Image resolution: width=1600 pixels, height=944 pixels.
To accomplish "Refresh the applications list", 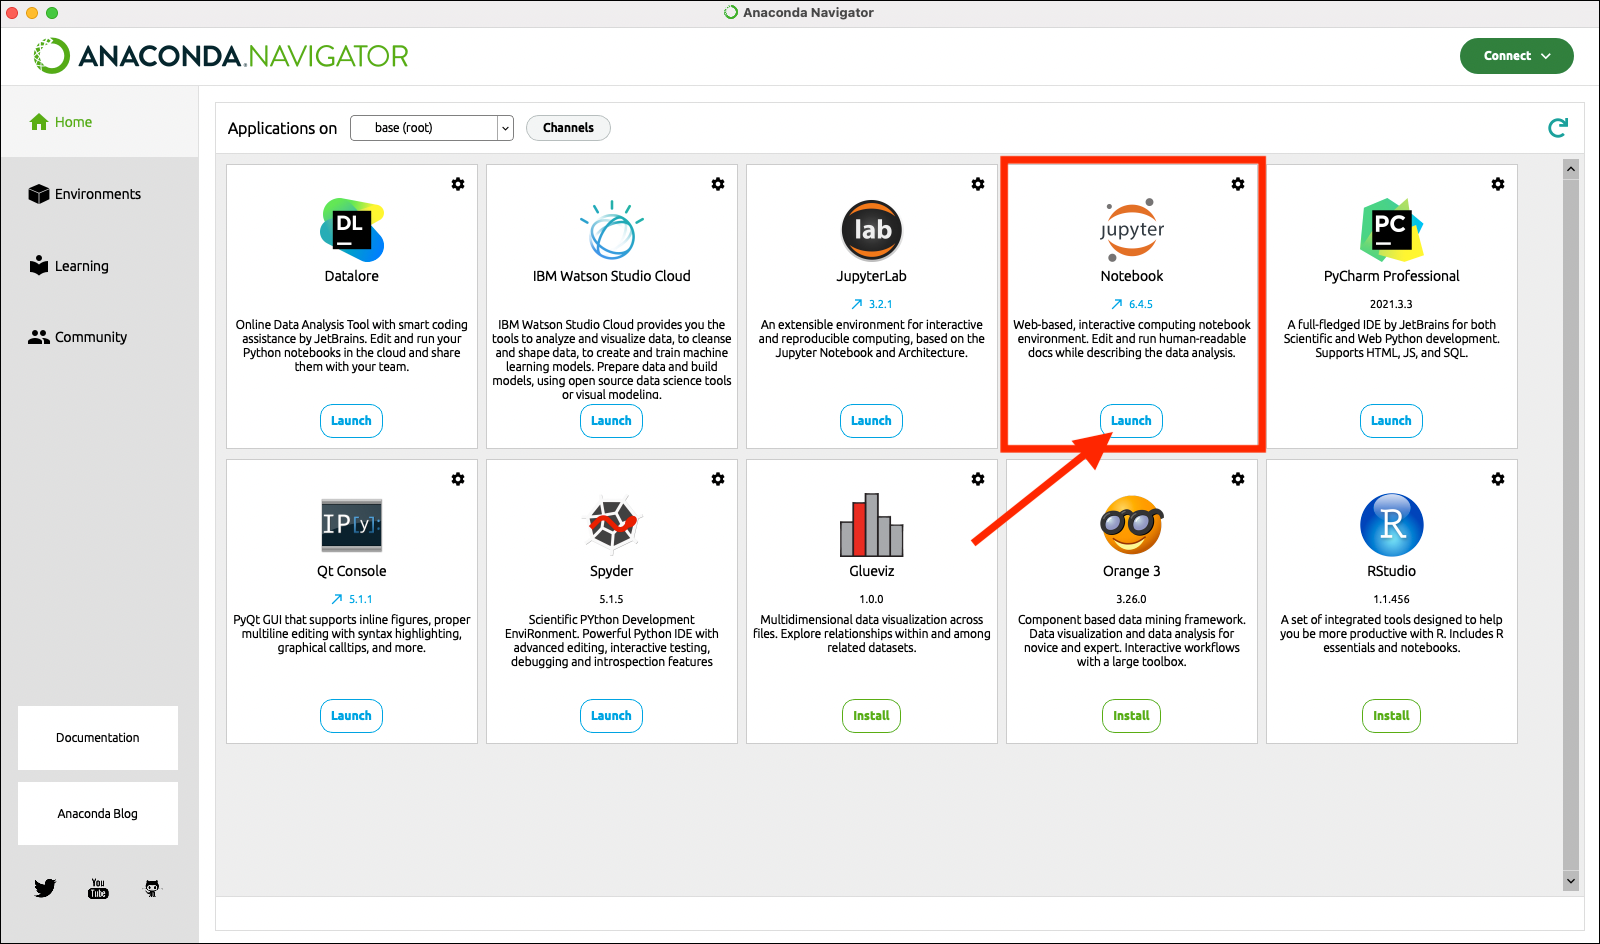I will tap(1558, 128).
